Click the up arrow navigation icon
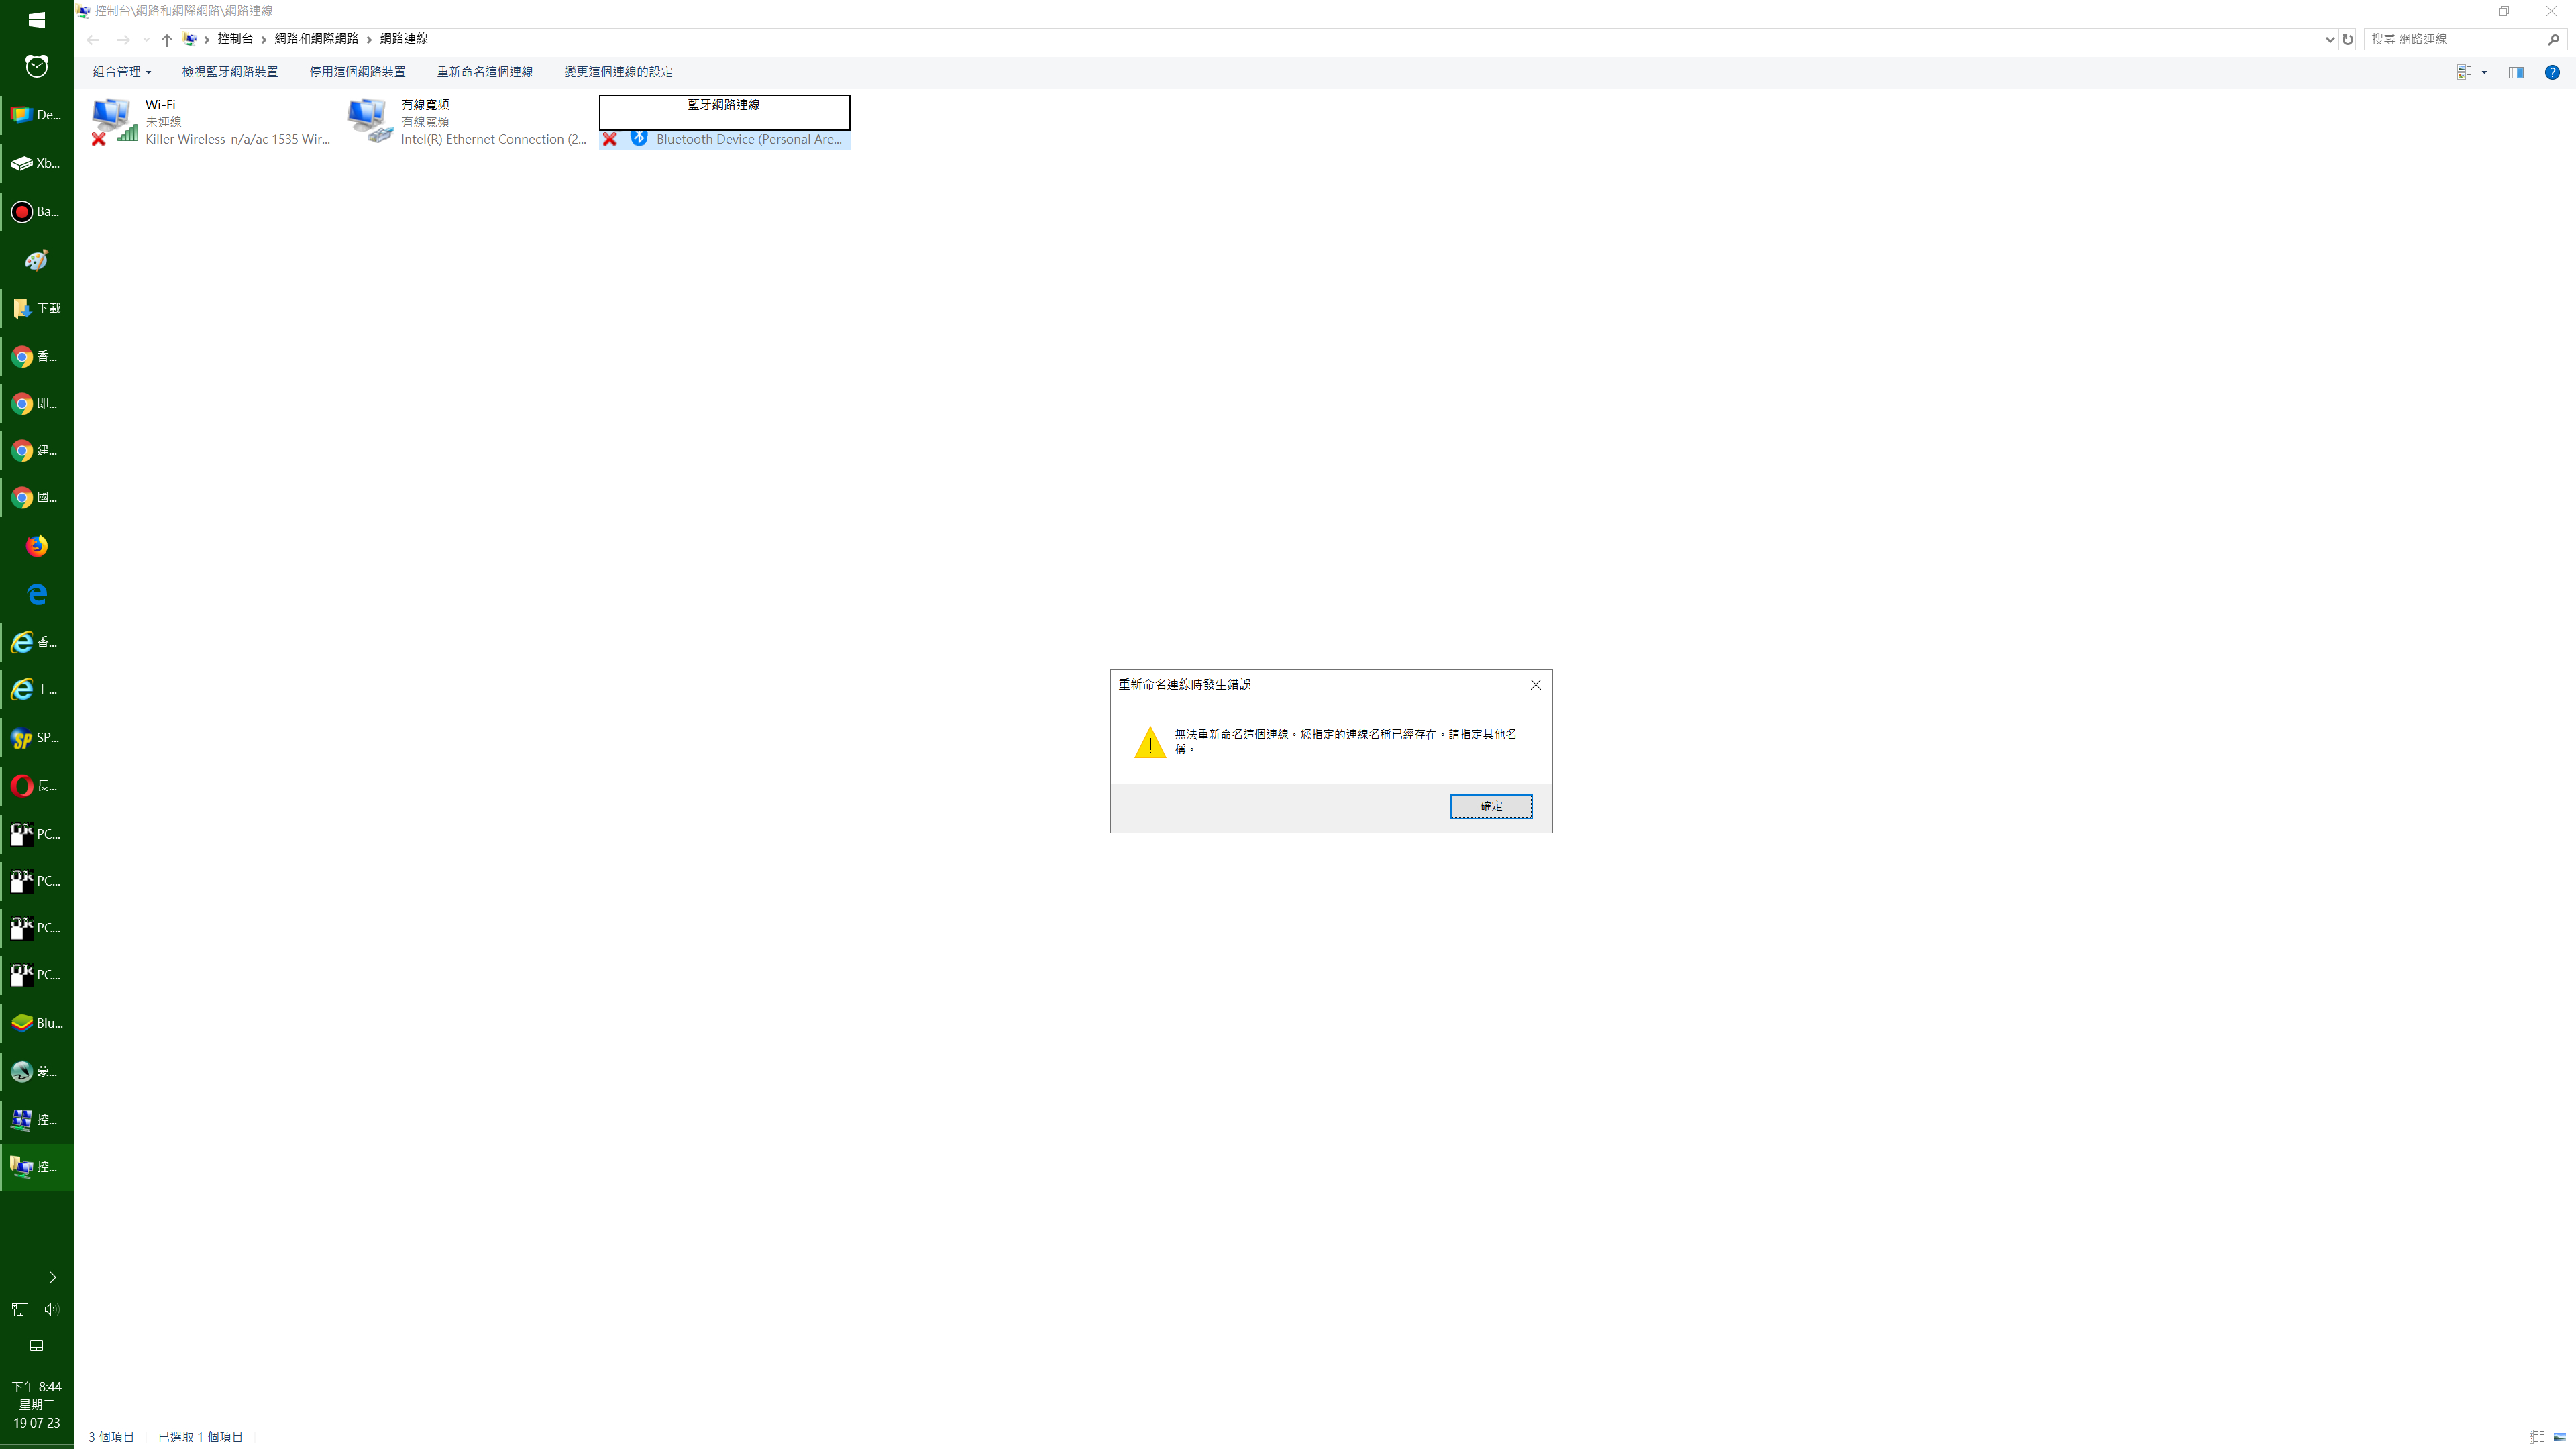The height and width of the screenshot is (1449, 2576). pyautogui.click(x=166, y=39)
